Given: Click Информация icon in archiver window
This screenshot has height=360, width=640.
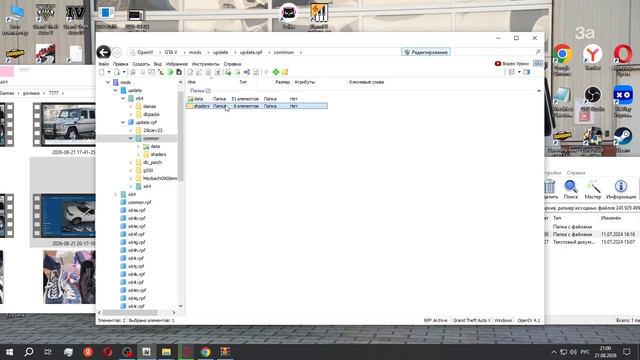Looking at the screenshot, I should [621, 189].
